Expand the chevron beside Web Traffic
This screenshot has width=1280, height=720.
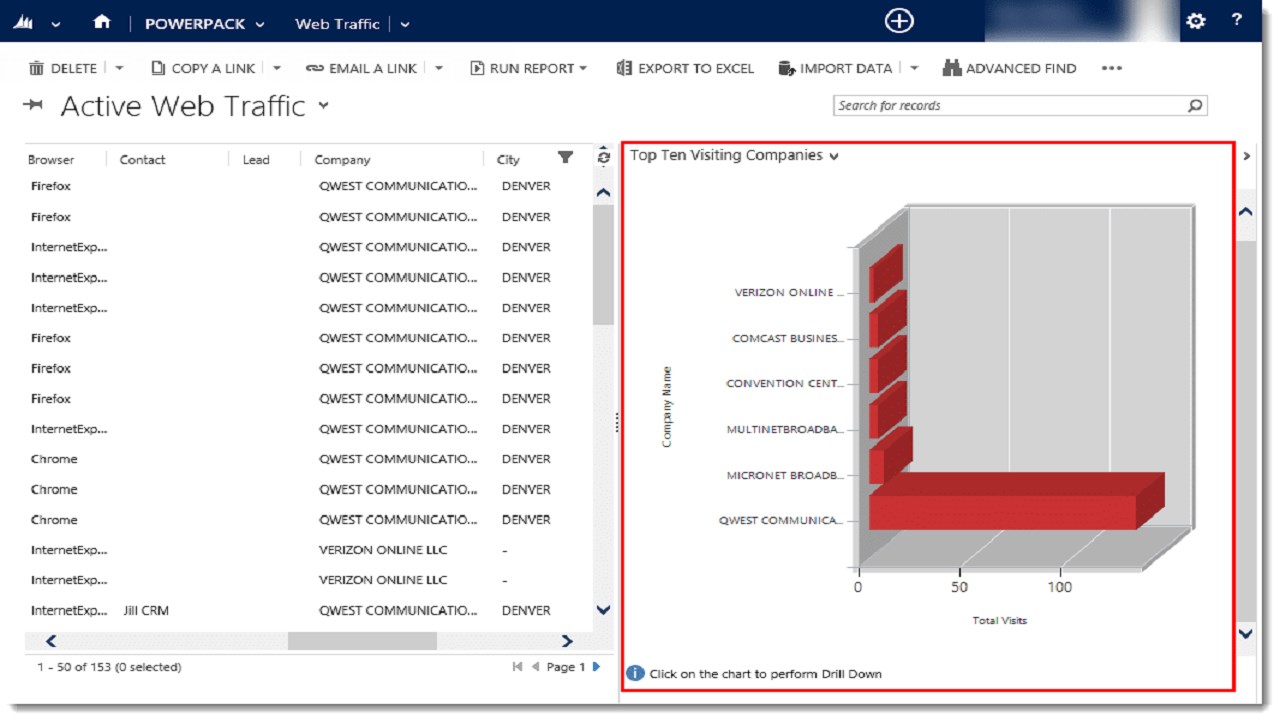coord(405,24)
